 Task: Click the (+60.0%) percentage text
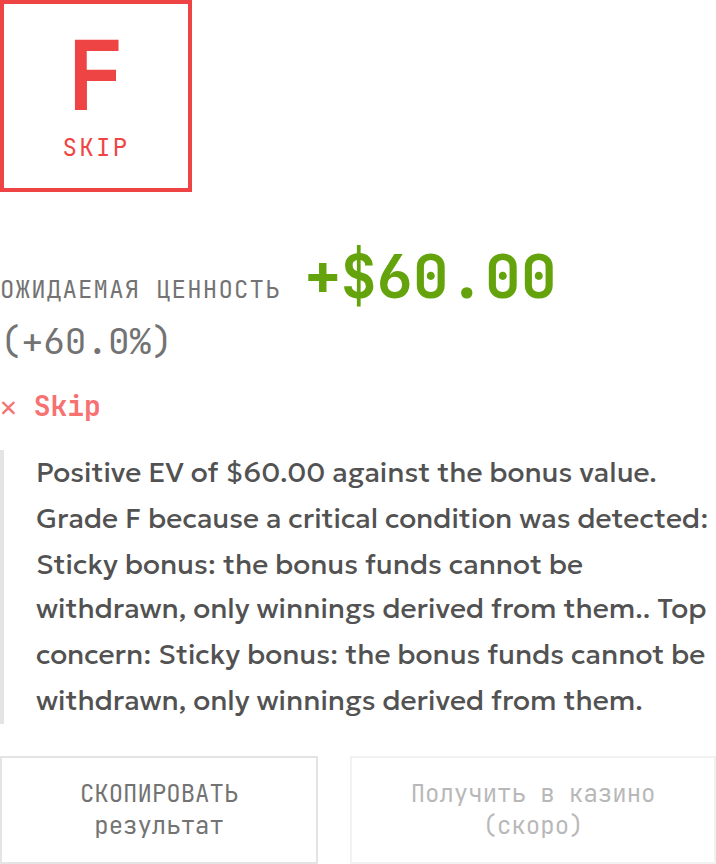[x=86, y=341]
